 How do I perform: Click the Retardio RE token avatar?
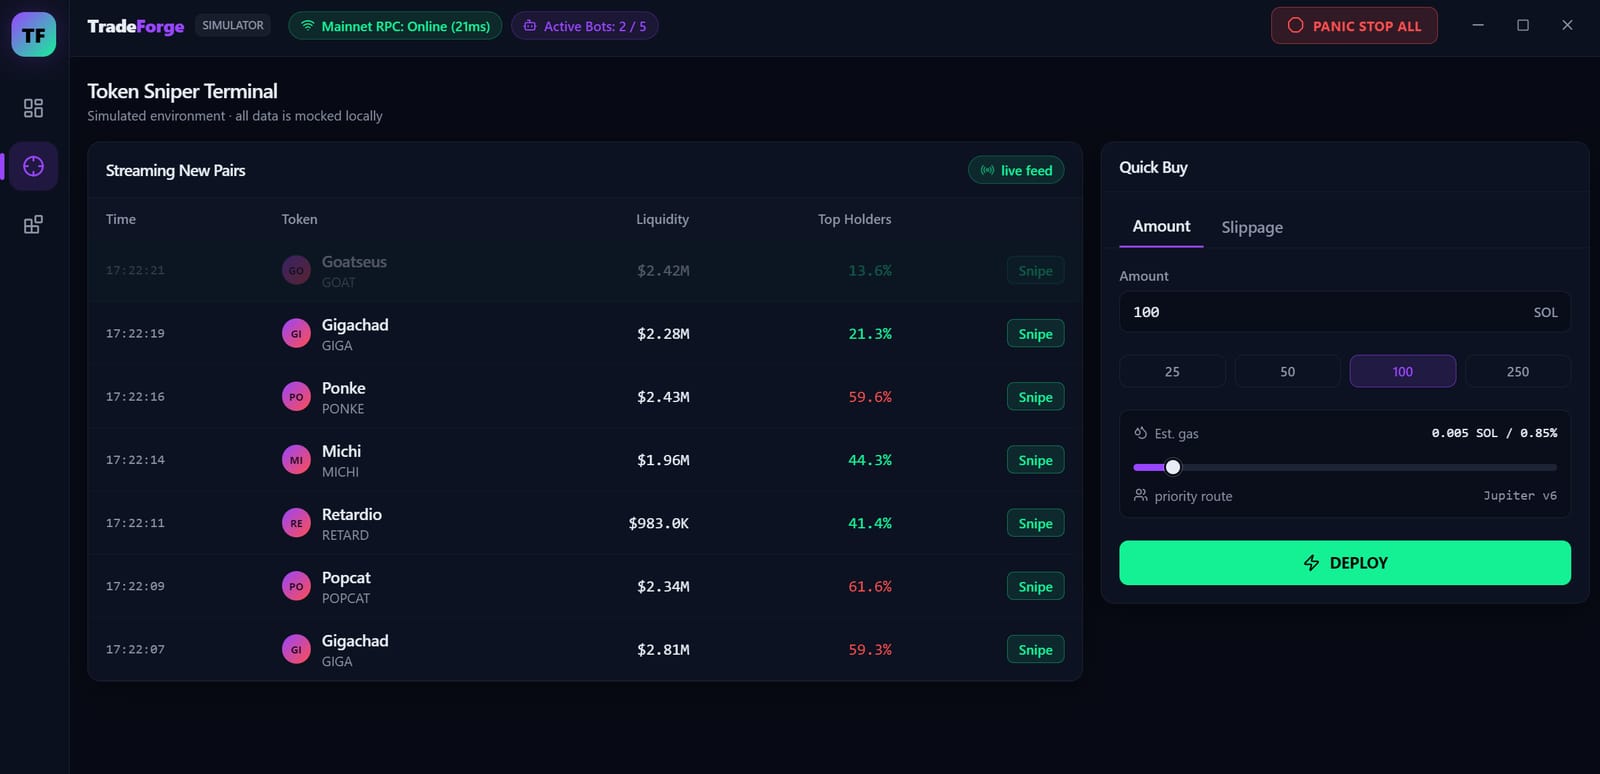[x=296, y=523]
